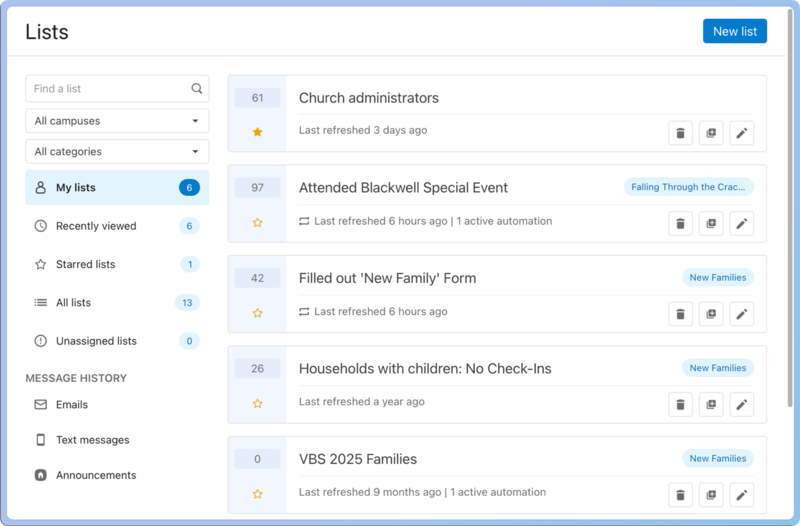800x526 pixels.
Task: Delete the Church administrators list
Action: pyautogui.click(x=680, y=133)
